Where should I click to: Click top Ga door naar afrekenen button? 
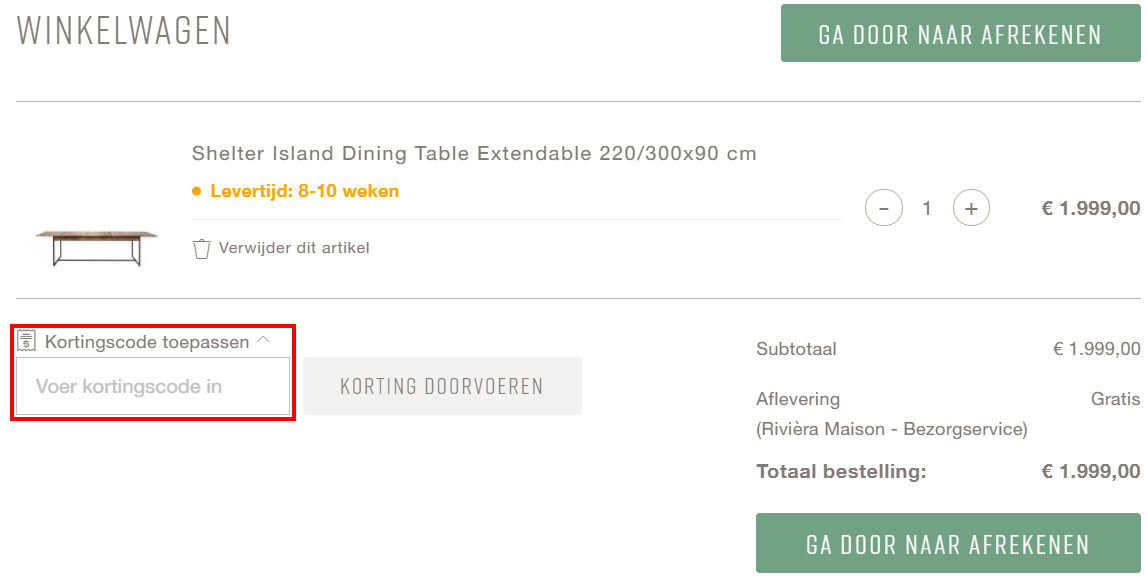coord(960,34)
